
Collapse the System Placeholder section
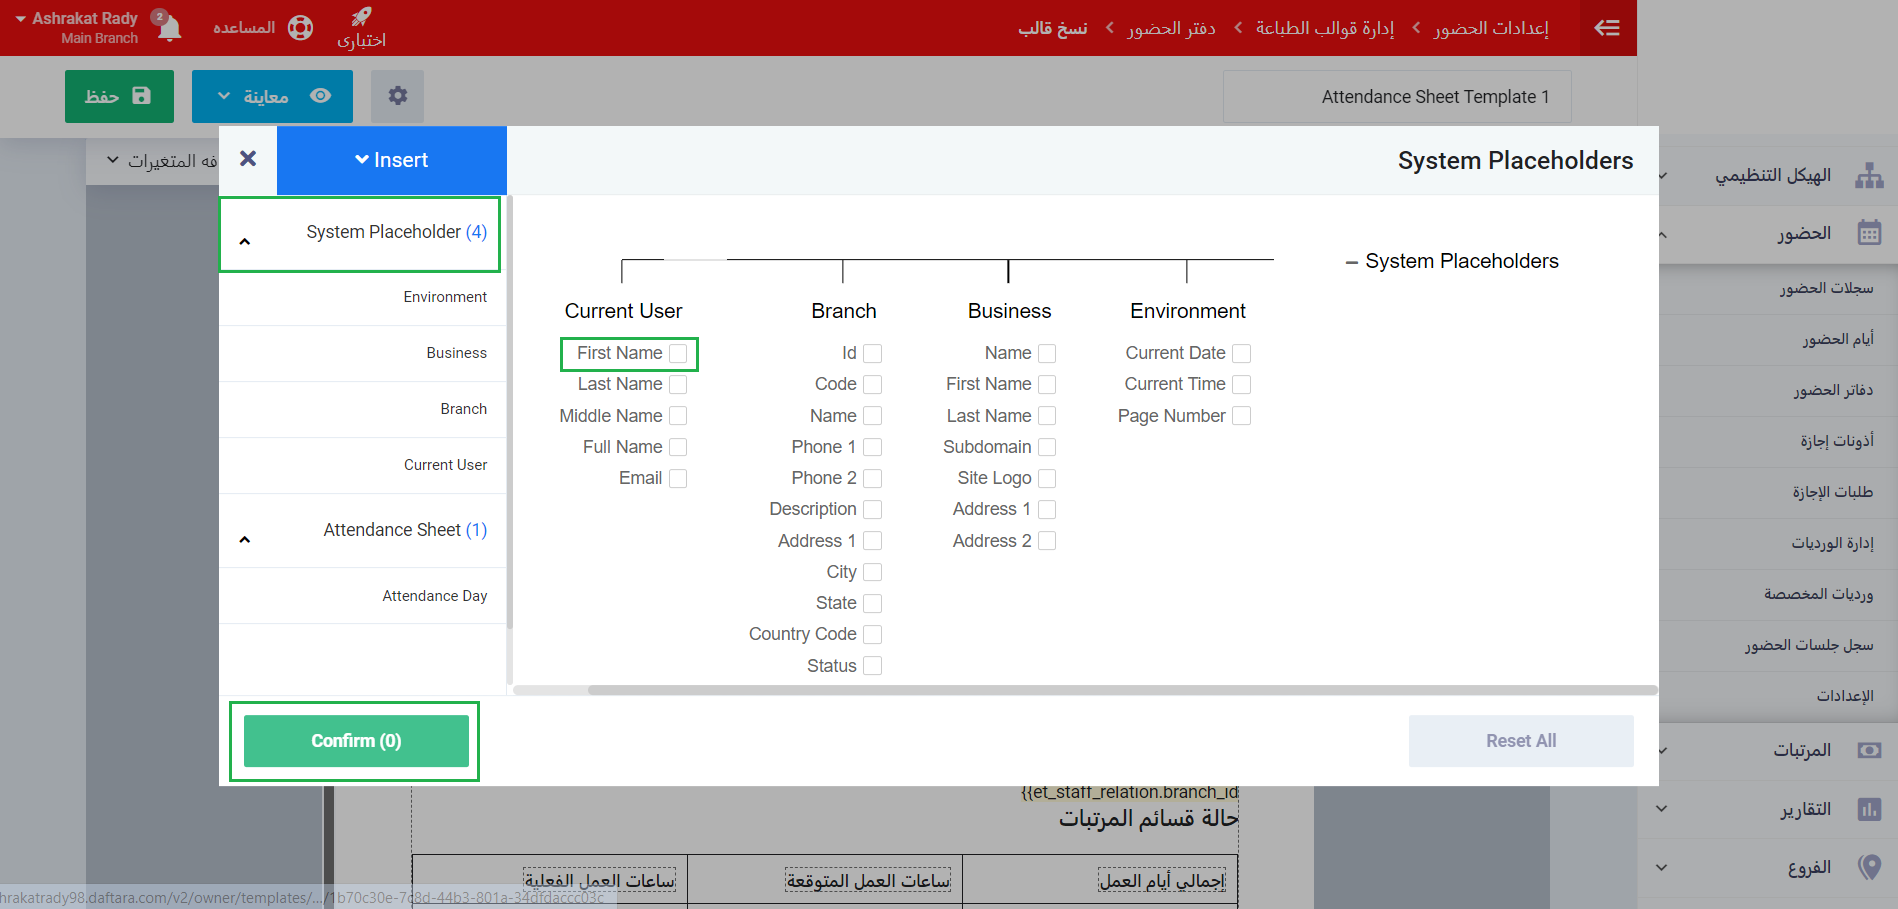click(x=245, y=241)
